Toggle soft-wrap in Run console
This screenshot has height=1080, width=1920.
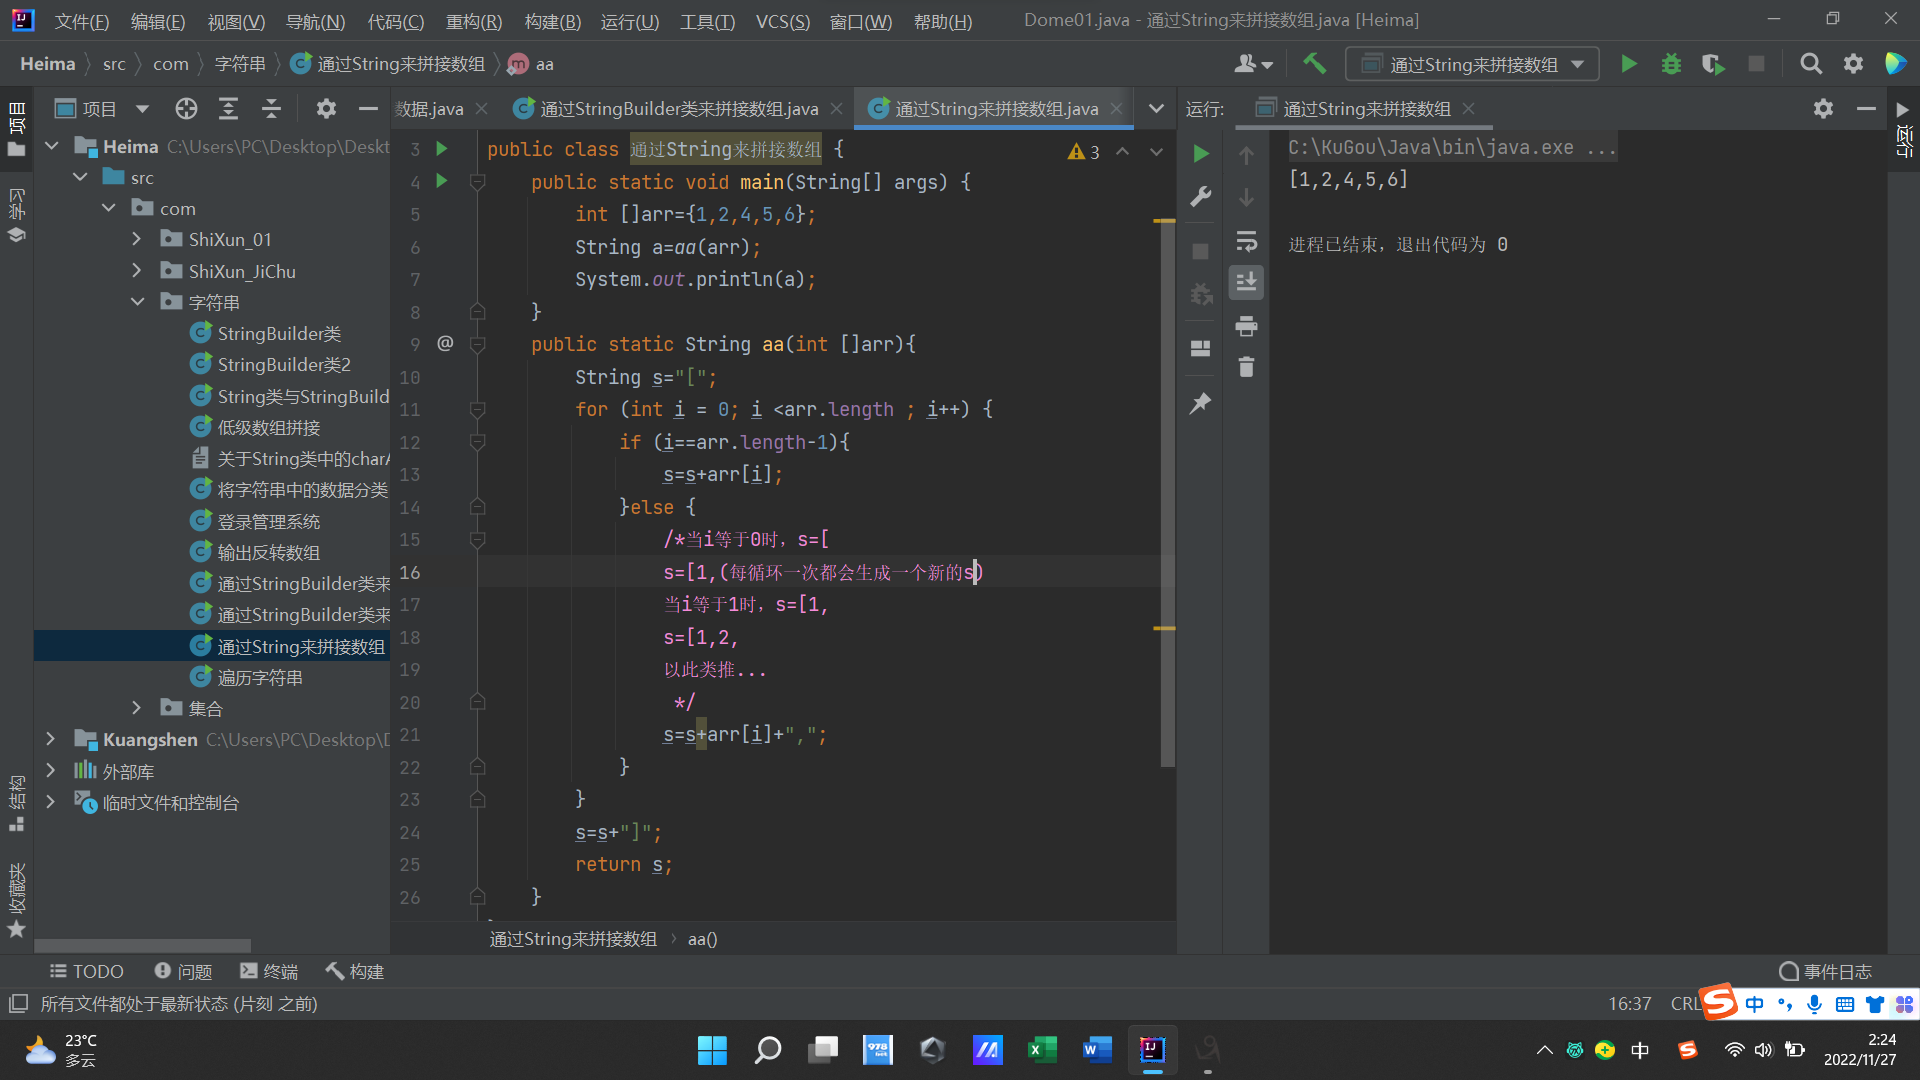click(x=1246, y=241)
